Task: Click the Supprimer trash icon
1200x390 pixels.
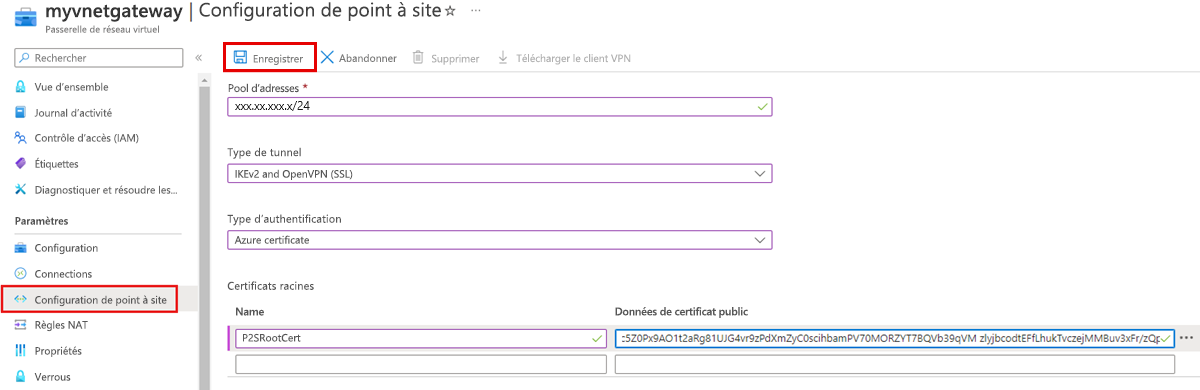Action: (x=418, y=58)
